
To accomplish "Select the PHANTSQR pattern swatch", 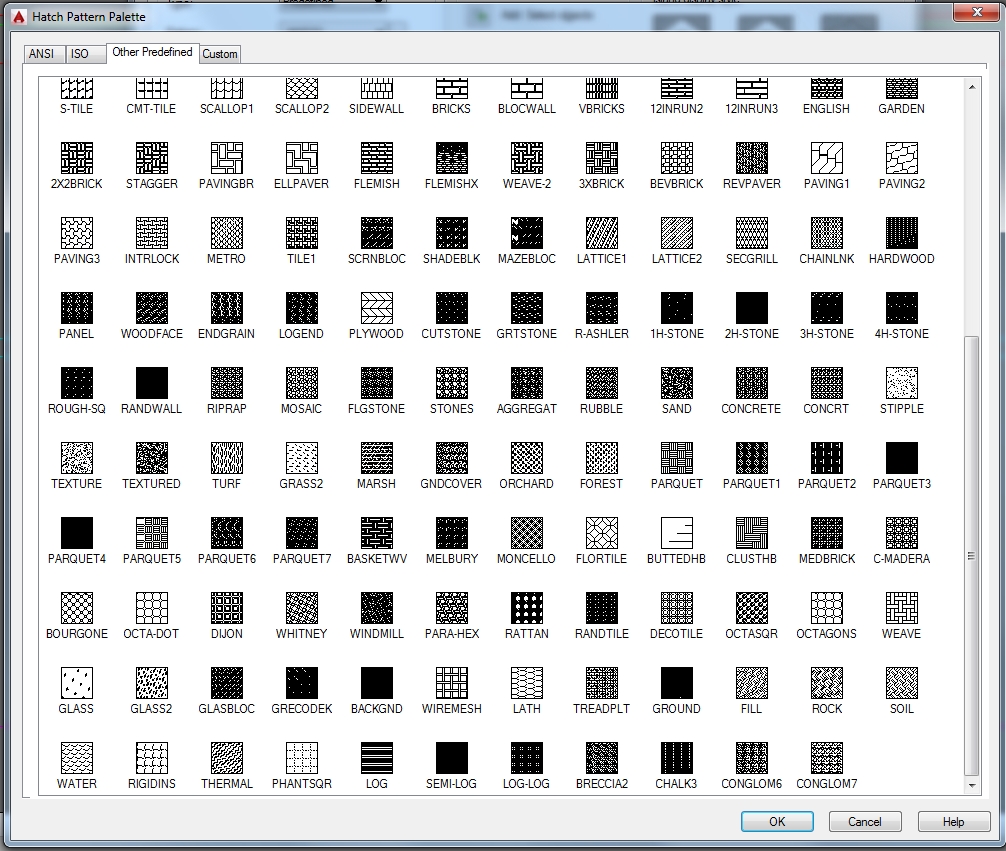I will tap(302, 759).
